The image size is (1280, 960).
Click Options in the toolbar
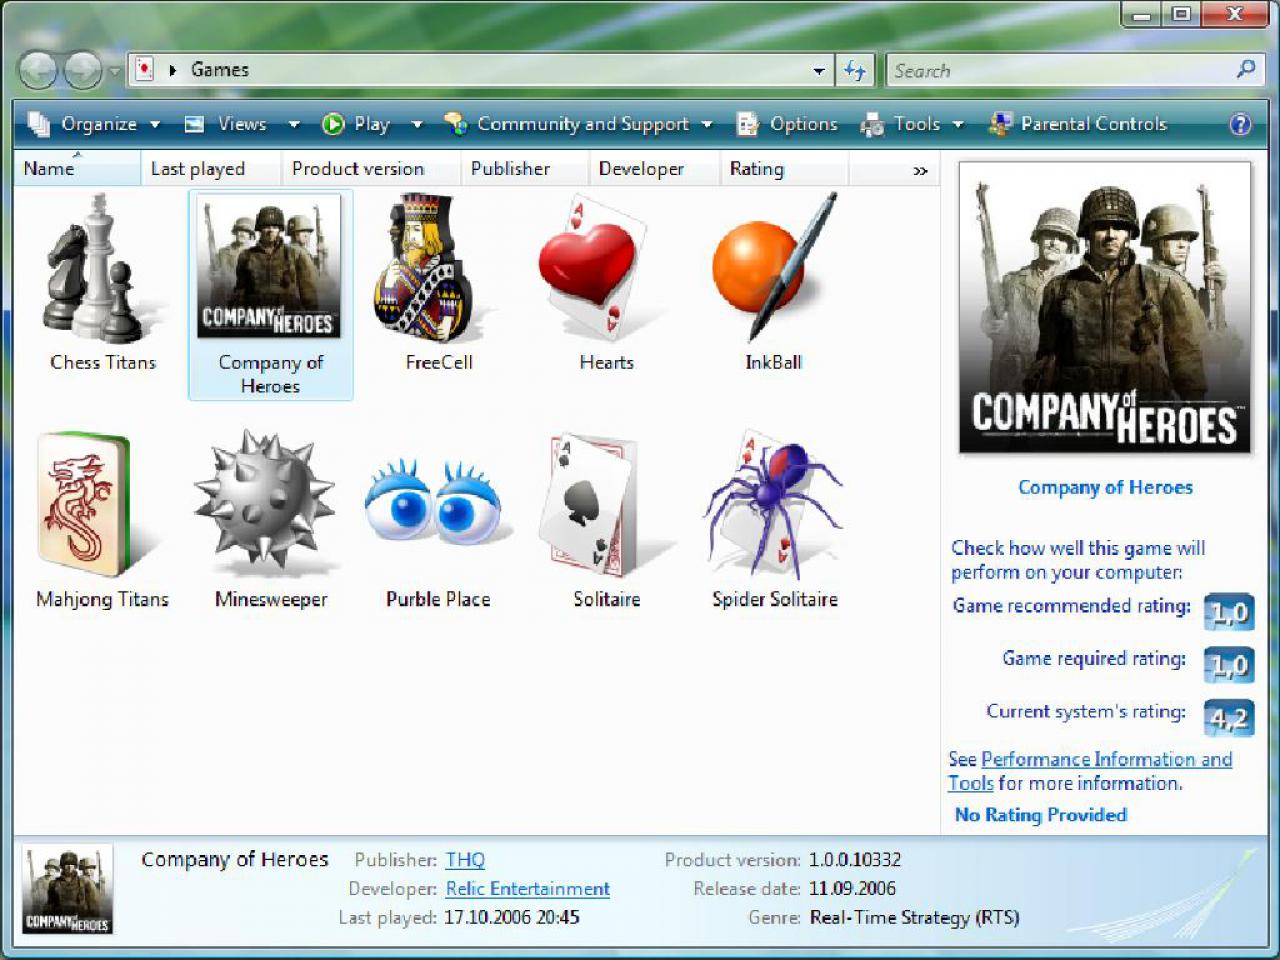coord(787,124)
